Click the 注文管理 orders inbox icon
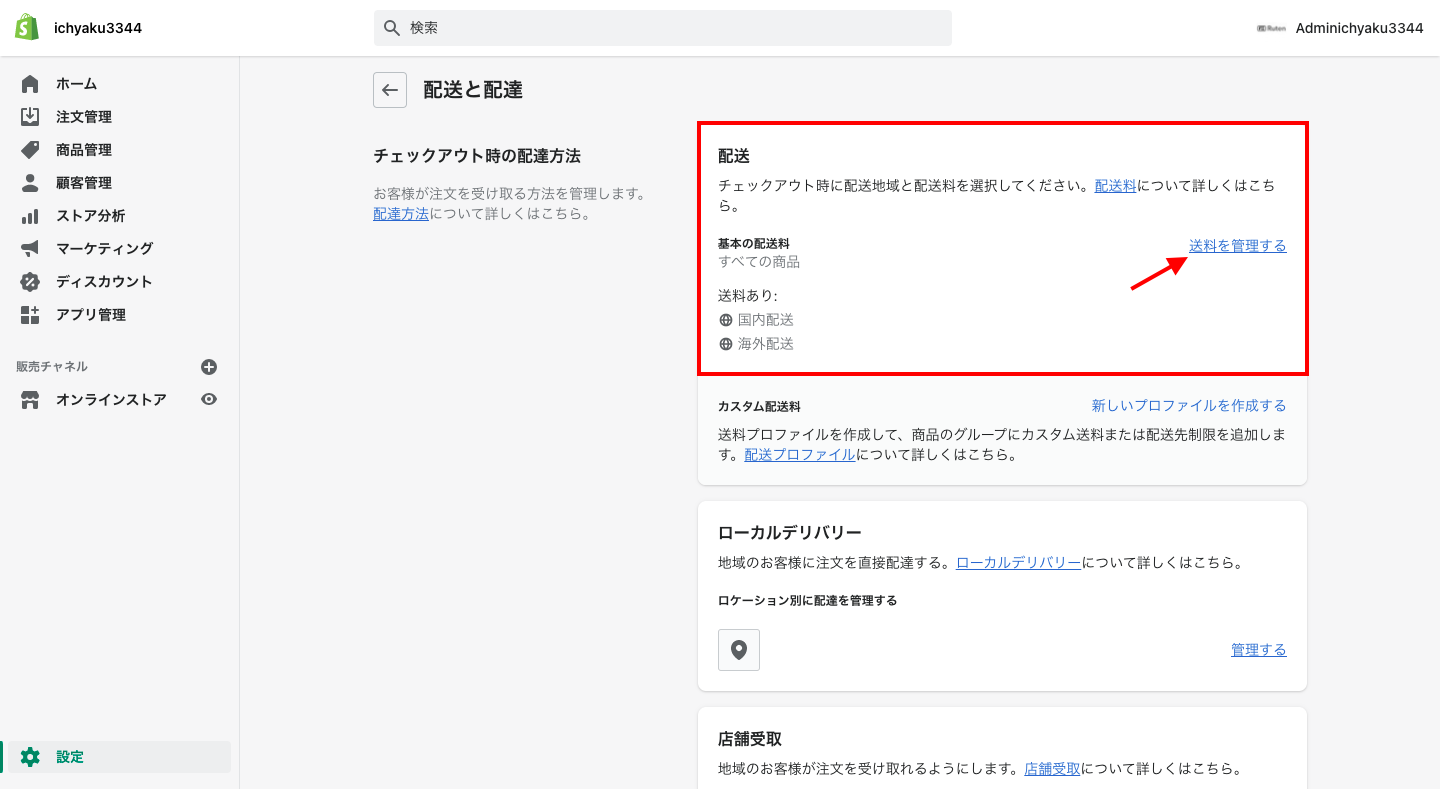The height and width of the screenshot is (789, 1440). click(30, 117)
